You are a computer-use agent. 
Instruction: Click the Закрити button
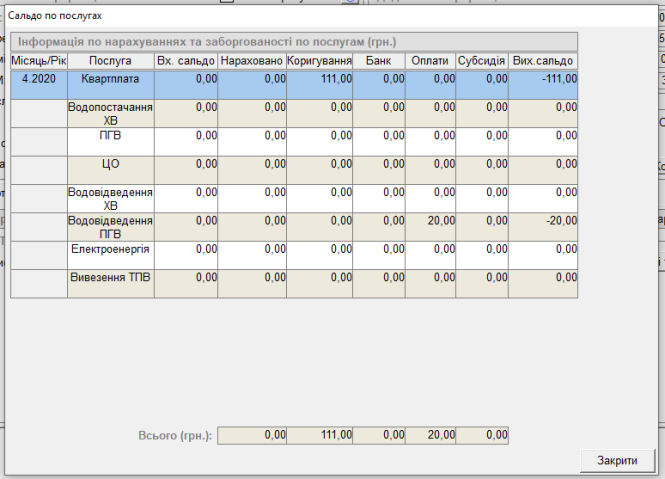617,460
